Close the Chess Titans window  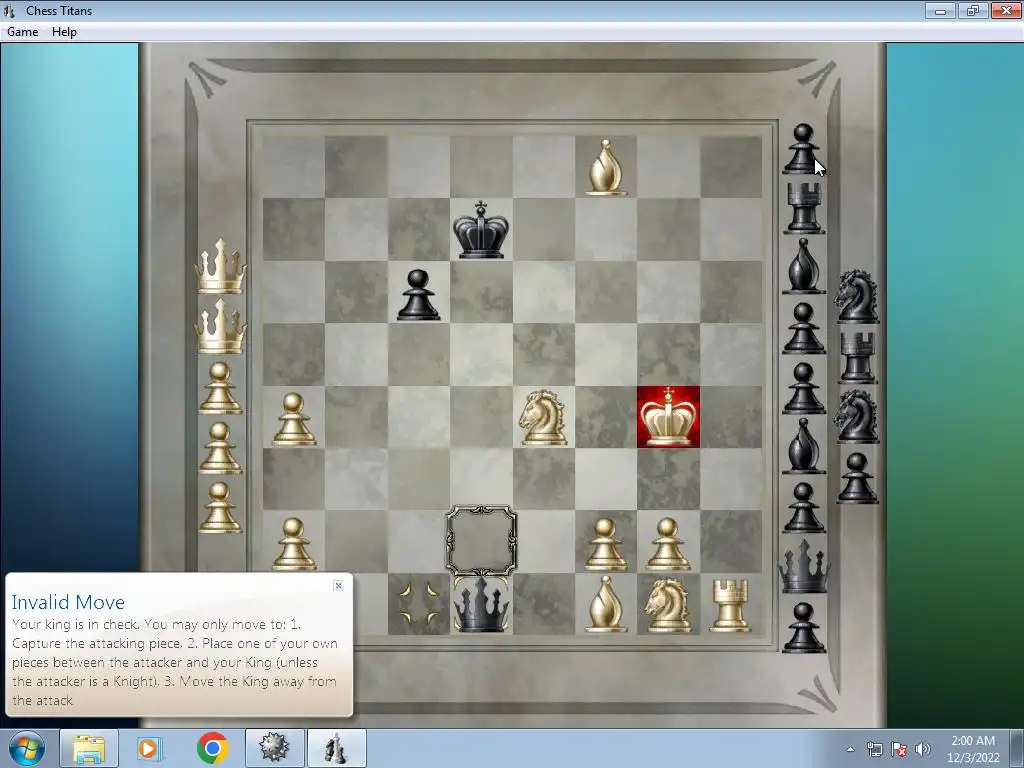coord(1006,10)
